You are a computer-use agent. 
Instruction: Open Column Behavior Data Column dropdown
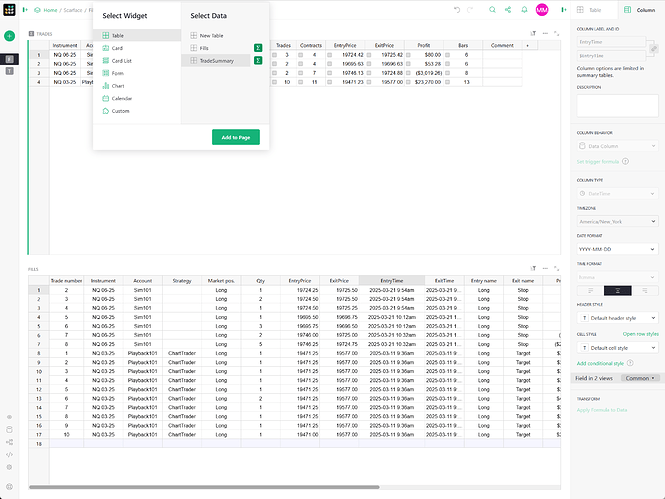click(618, 146)
